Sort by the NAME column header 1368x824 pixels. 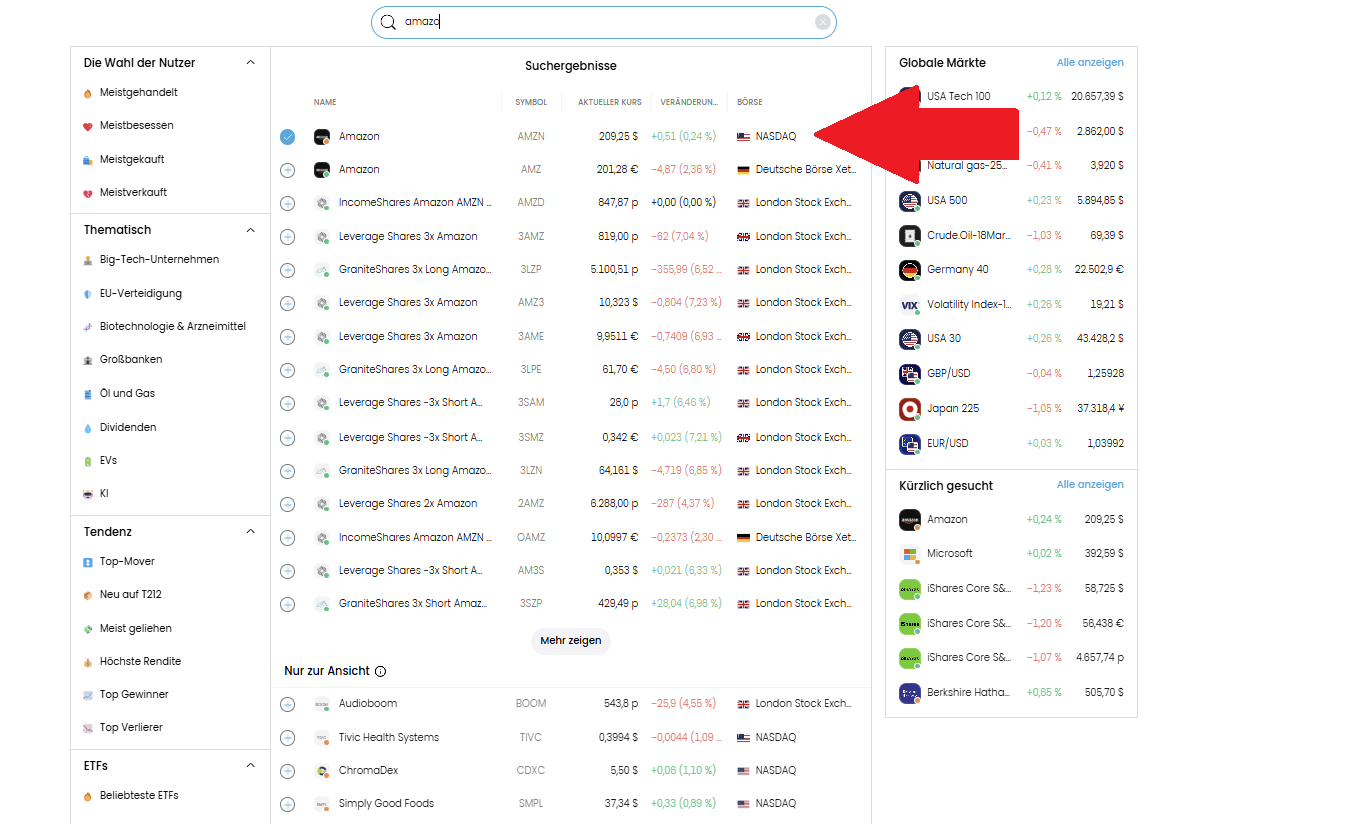click(325, 102)
